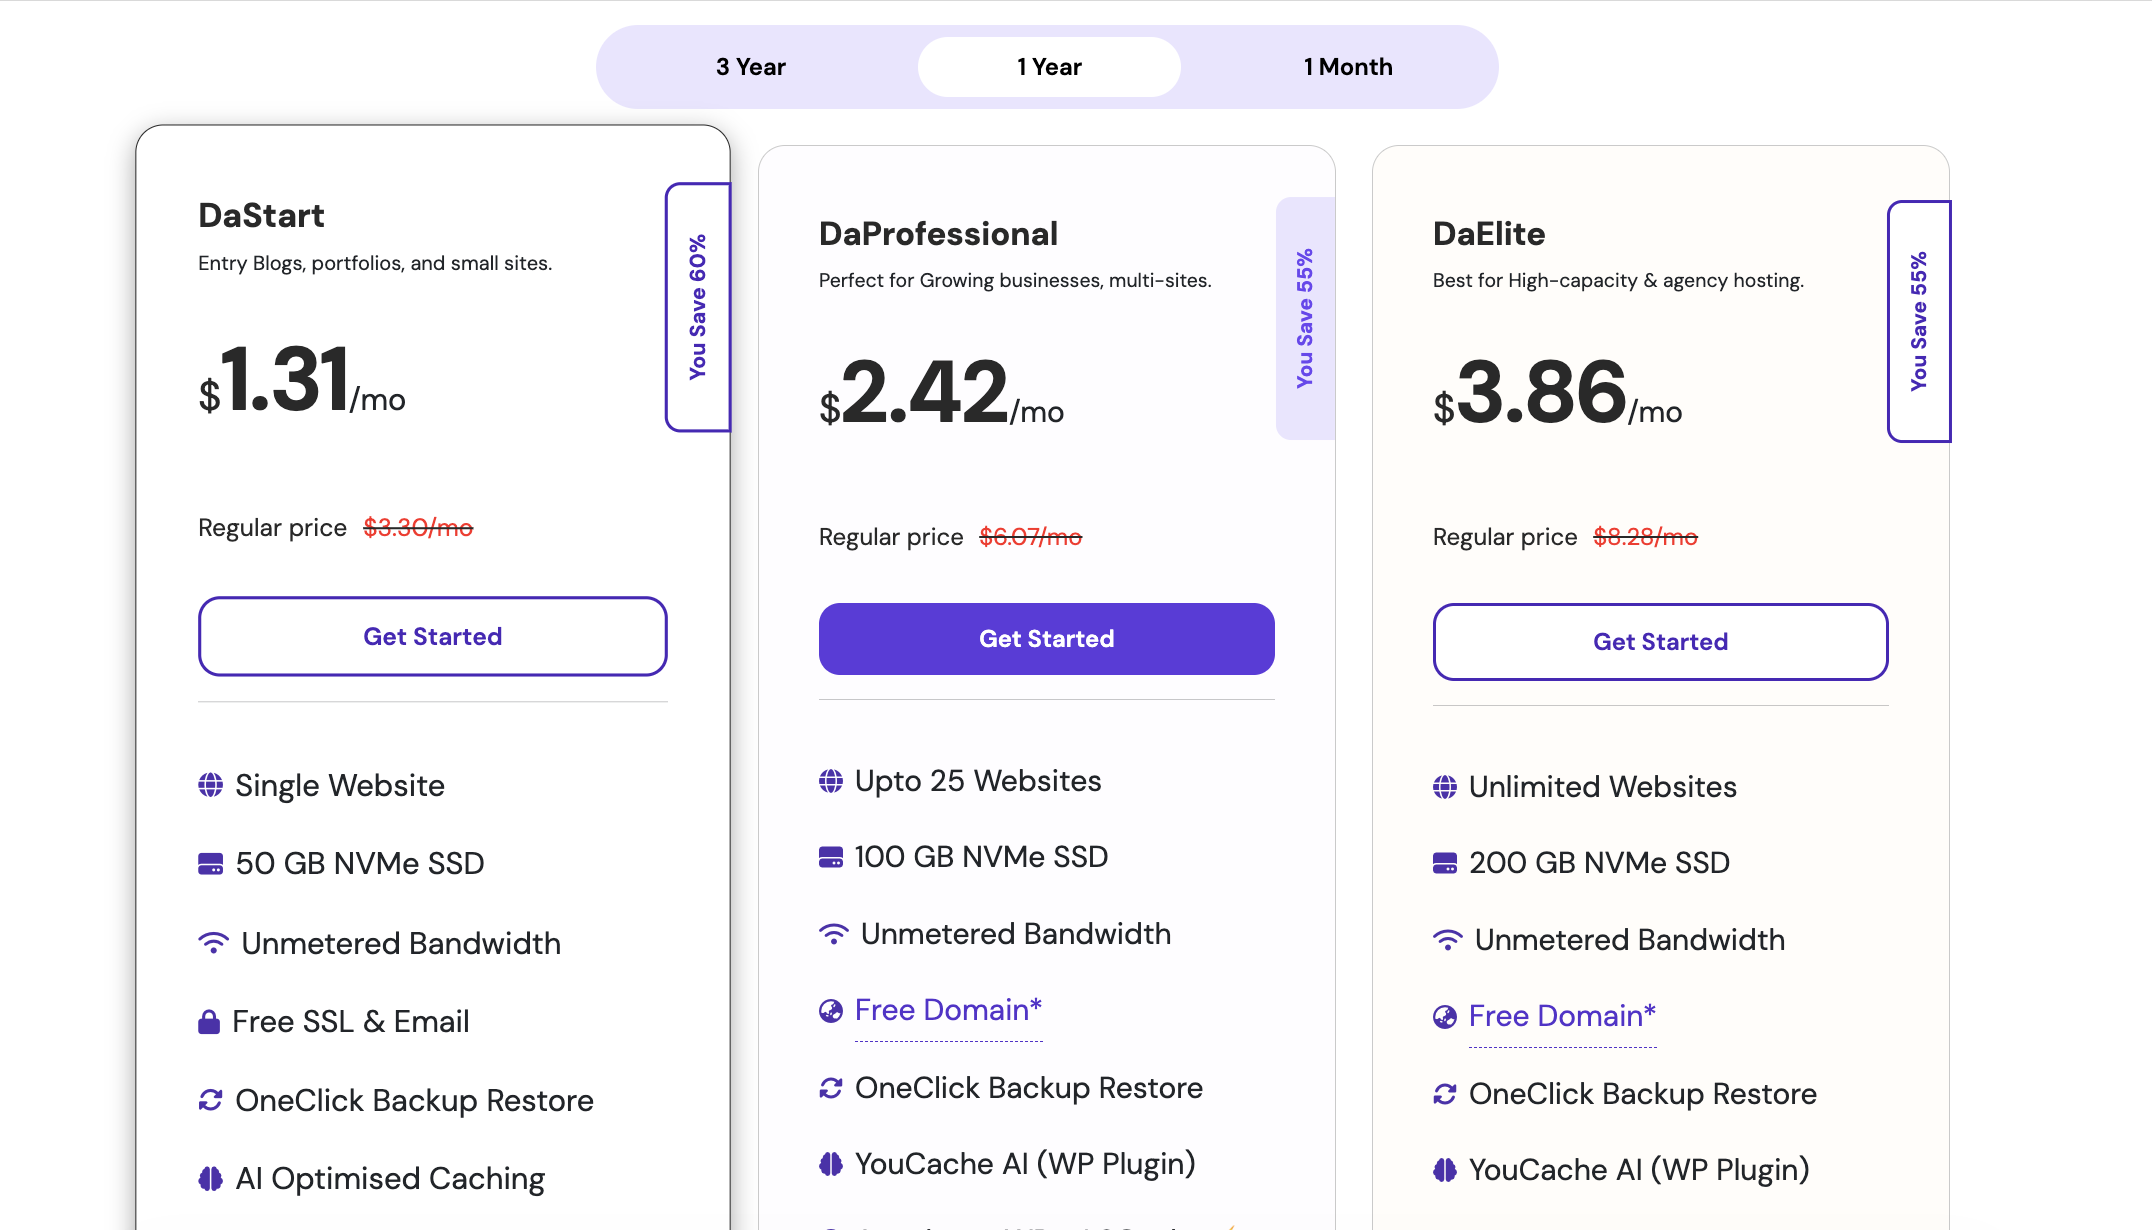Open Free Domain link in DaElite
2152x1230 pixels.
1562,1016
